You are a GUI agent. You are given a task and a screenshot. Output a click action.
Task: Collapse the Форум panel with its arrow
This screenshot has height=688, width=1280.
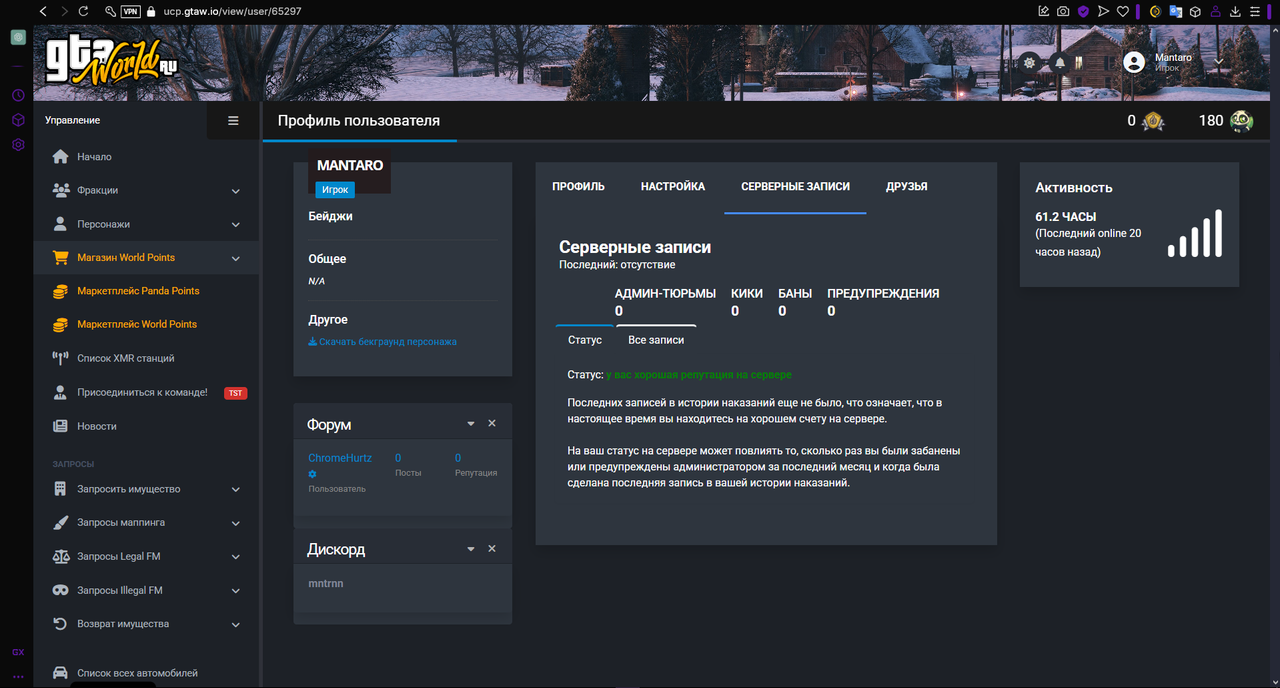(x=471, y=424)
